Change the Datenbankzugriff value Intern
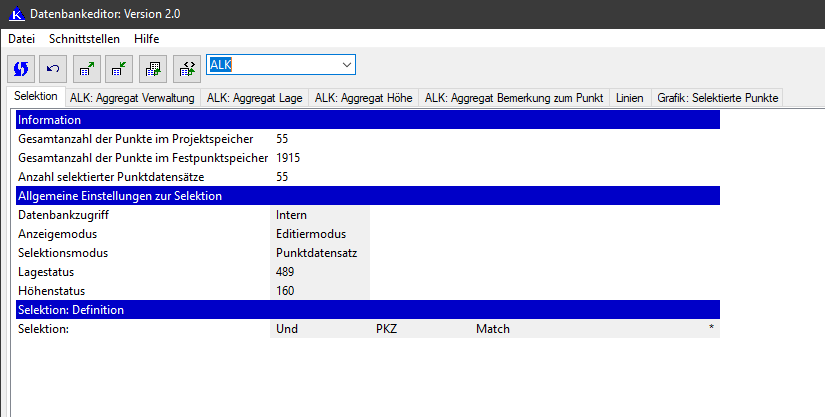Screen dimensions: 825x417 320,215
